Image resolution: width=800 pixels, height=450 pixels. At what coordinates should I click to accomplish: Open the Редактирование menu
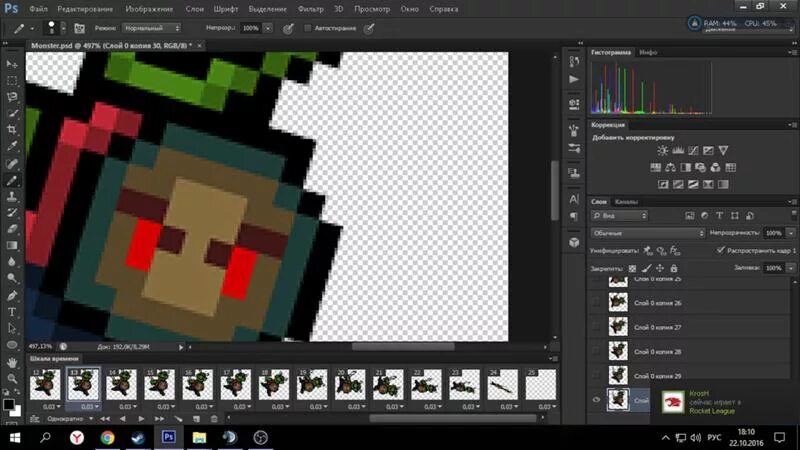85,9
